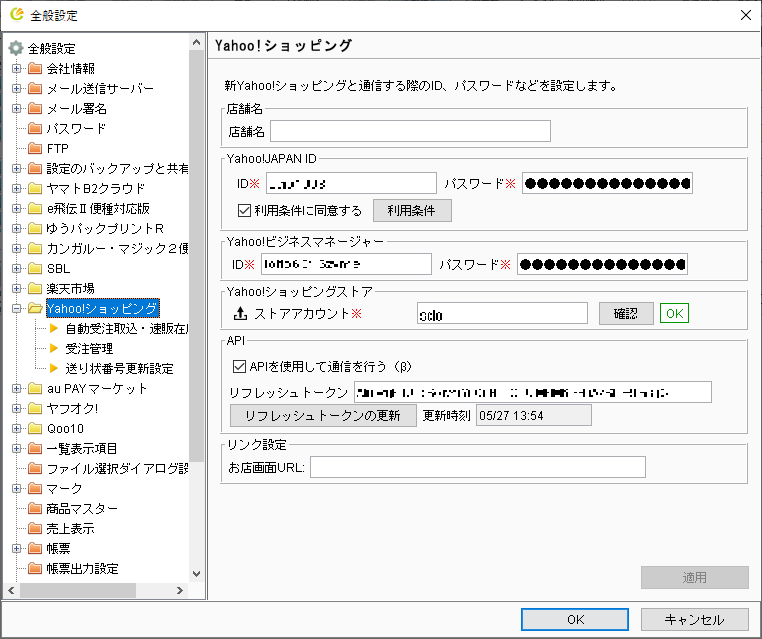Image resolution: width=762 pixels, height=639 pixels.
Task: Click the 会社情報 folder icon
Action: [x=35, y=68]
